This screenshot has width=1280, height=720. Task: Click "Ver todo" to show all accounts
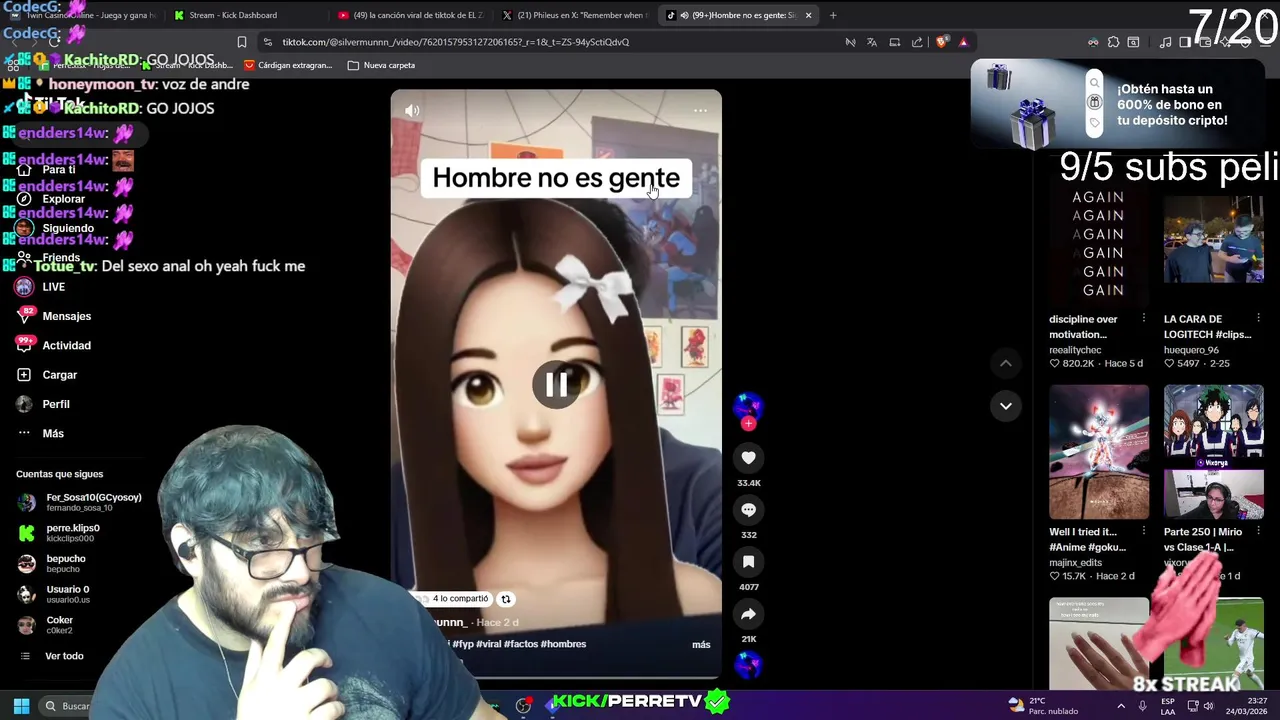pos(64,656)
